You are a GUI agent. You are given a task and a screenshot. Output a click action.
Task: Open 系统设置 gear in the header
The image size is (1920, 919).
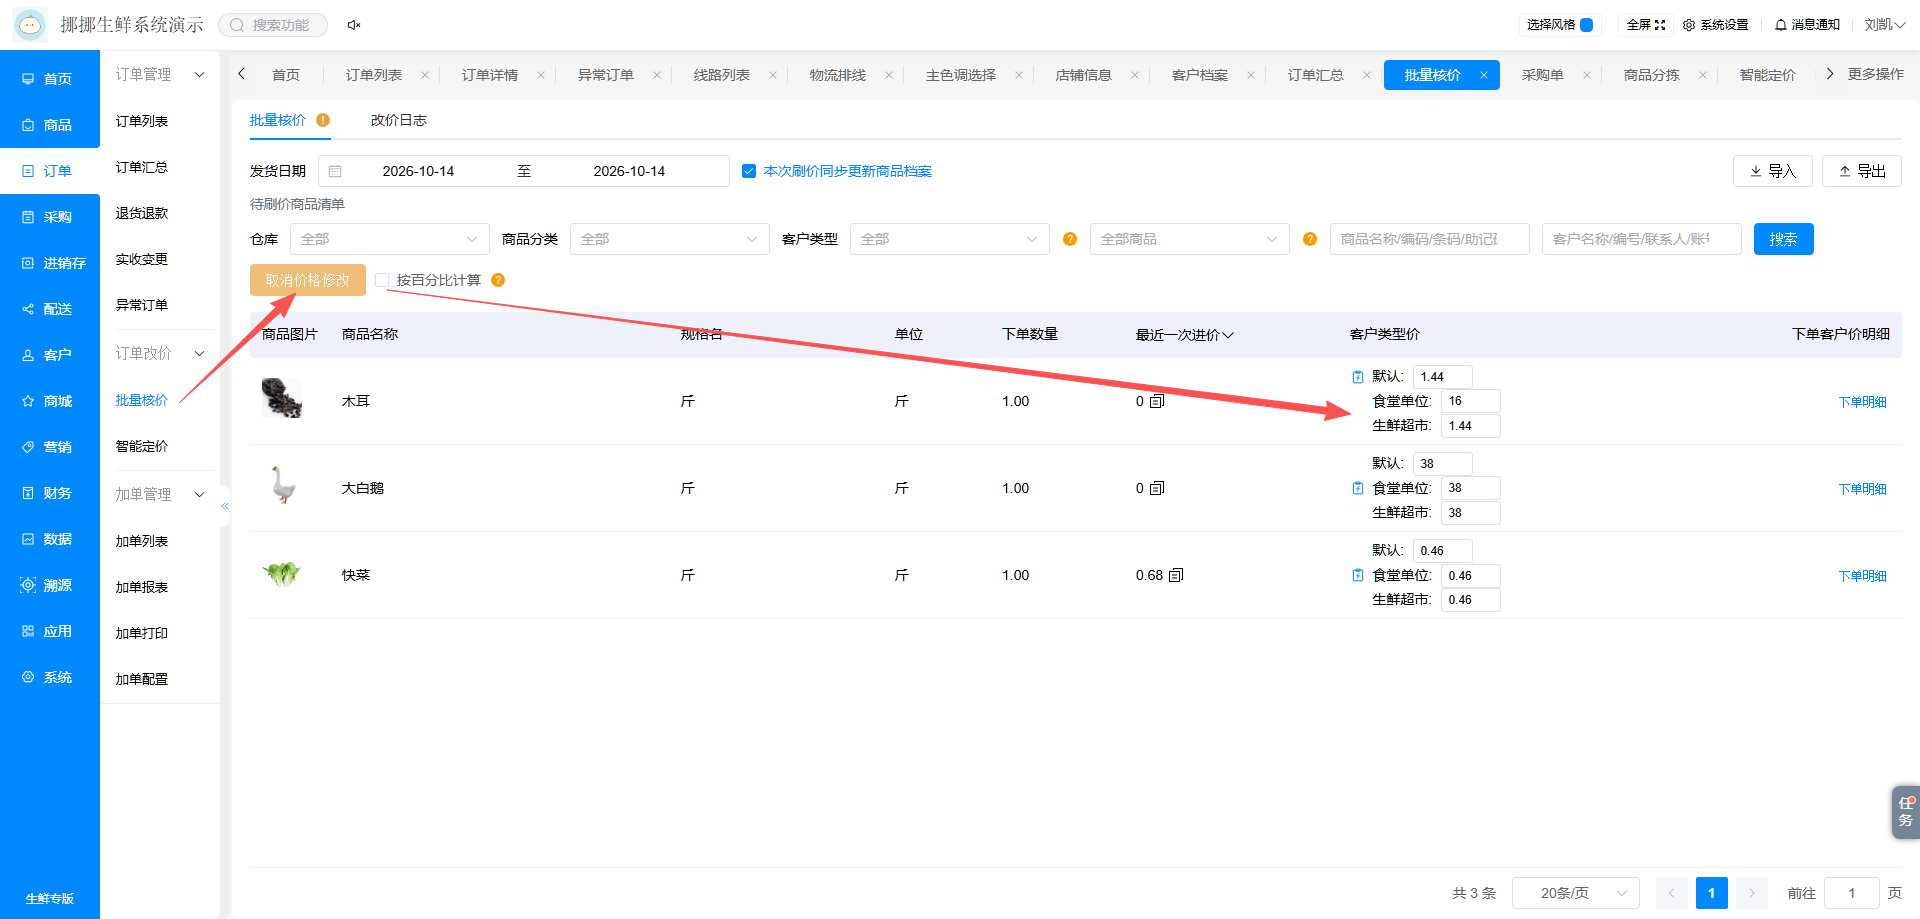pyautogui.click(x=1716, y=25)
